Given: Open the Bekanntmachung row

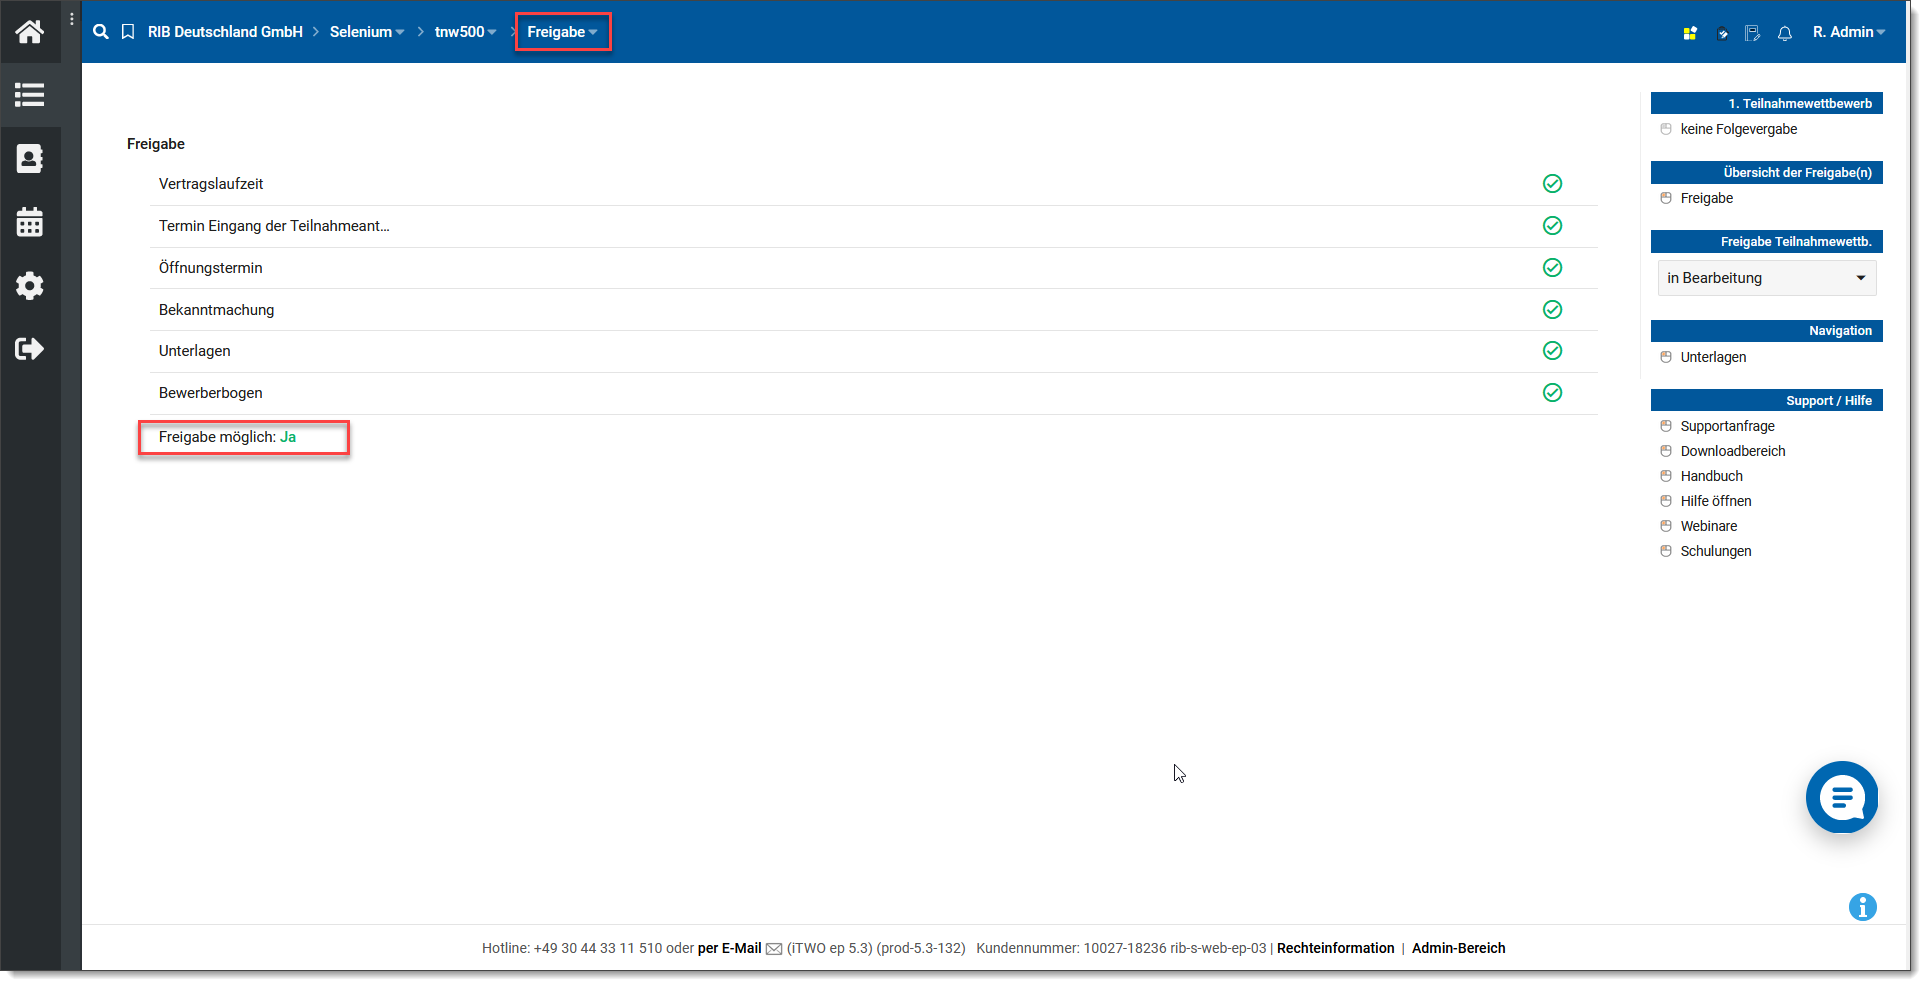Looking at the screenshot, I should 874,310.
